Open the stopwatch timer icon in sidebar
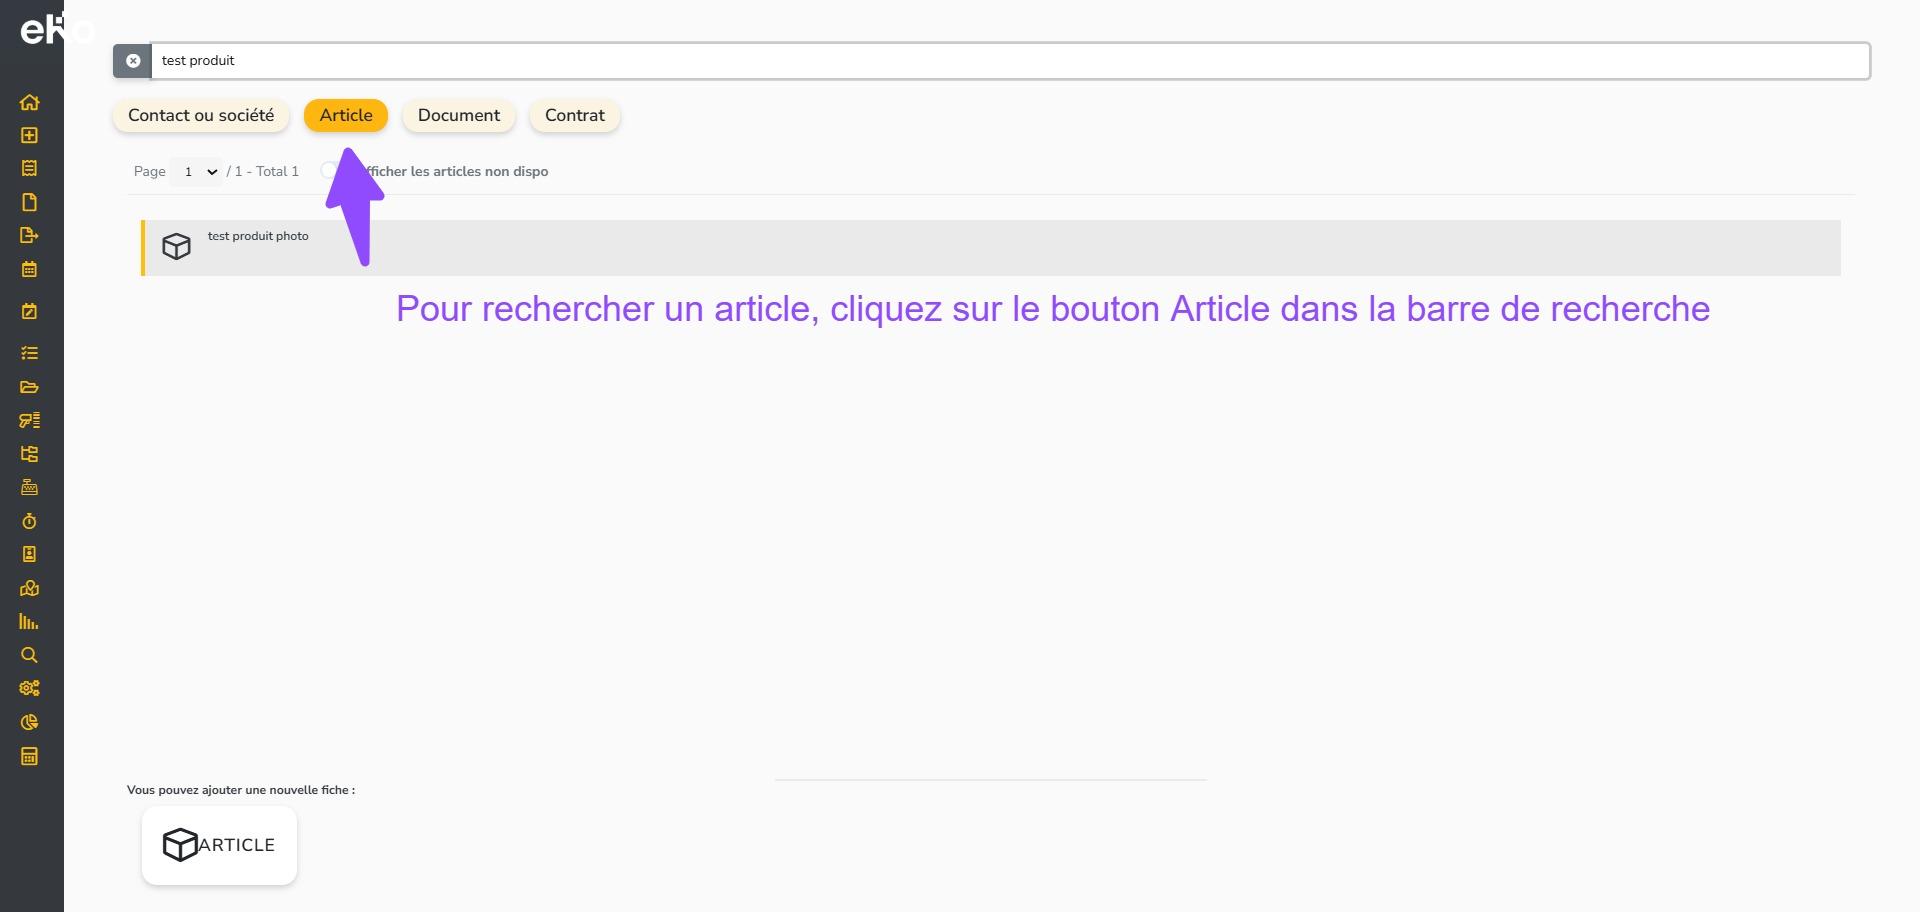 pyautogui.click(x=29, y=521)
